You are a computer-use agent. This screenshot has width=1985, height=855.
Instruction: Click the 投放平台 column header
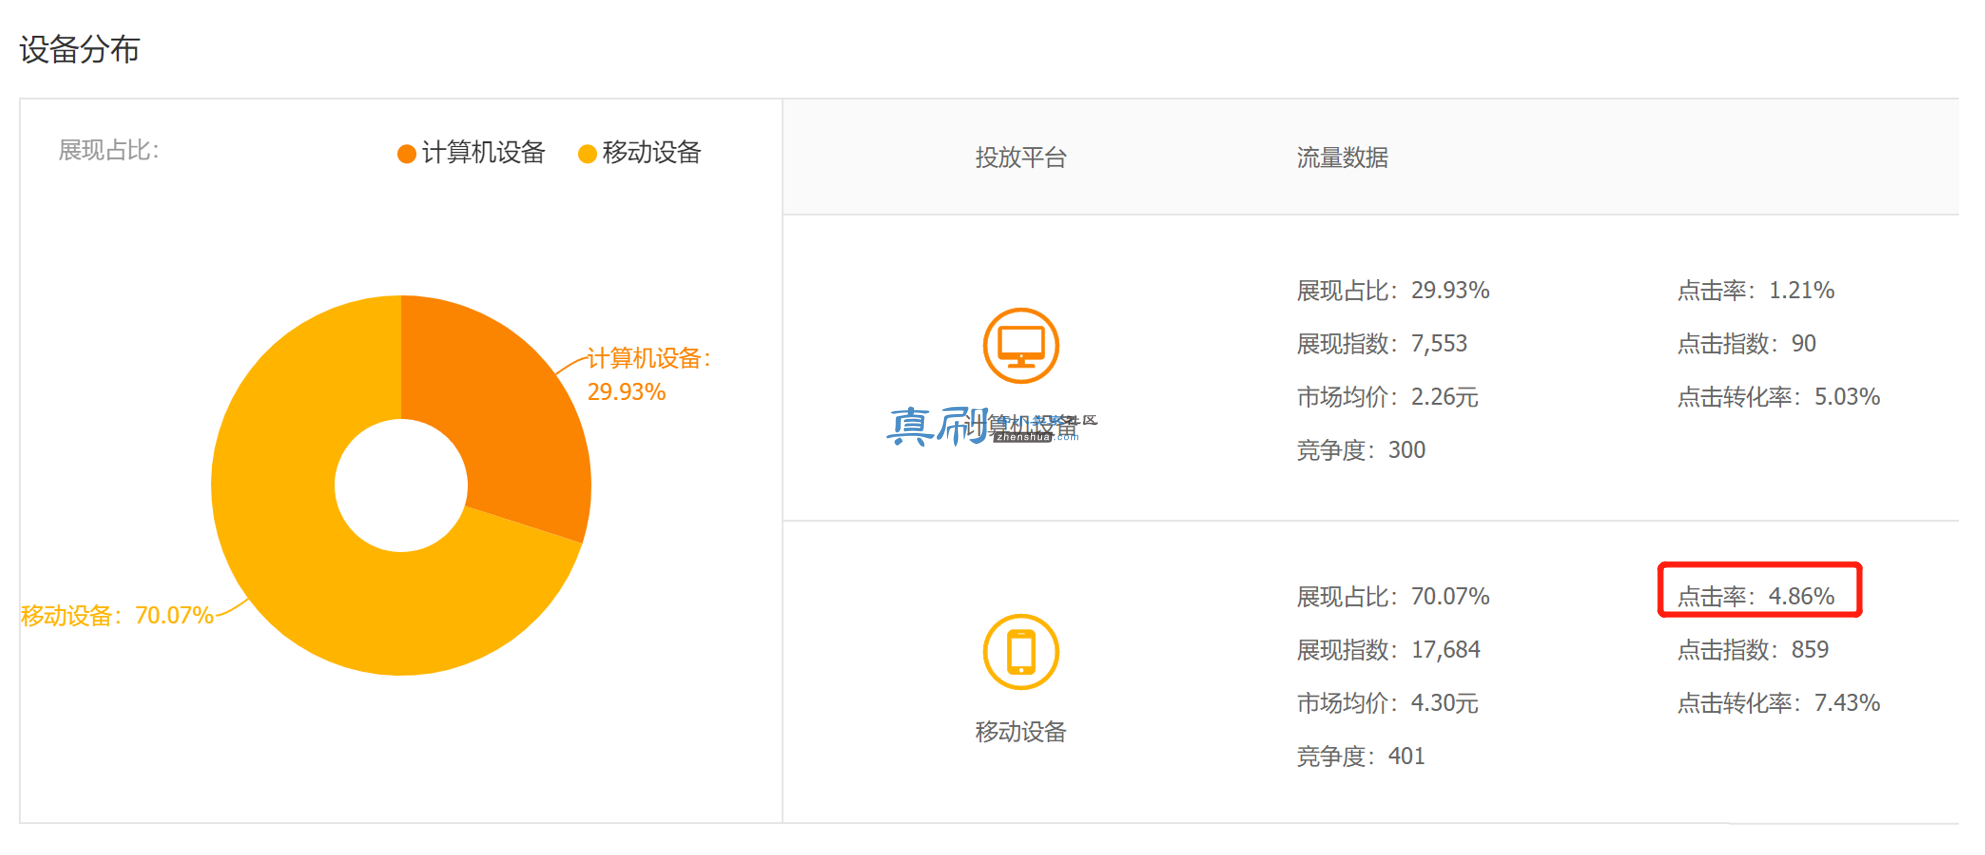(x=1021, y=157)
